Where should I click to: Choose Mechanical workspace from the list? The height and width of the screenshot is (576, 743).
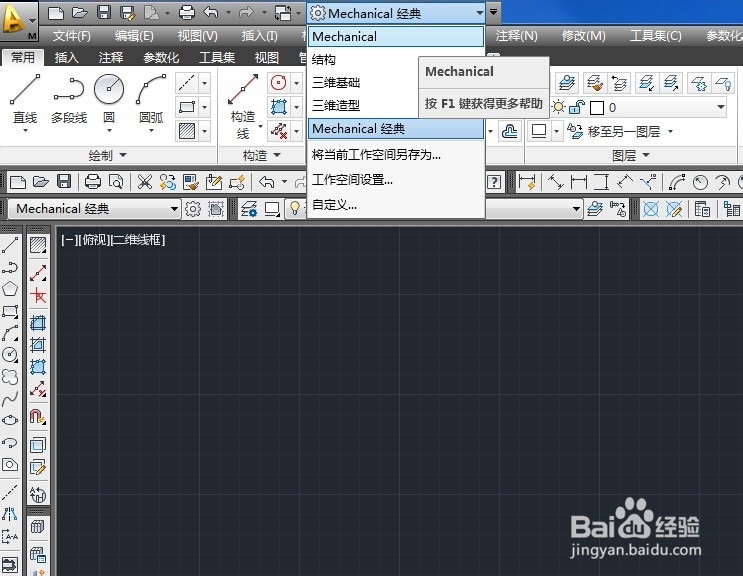[396, 36]
